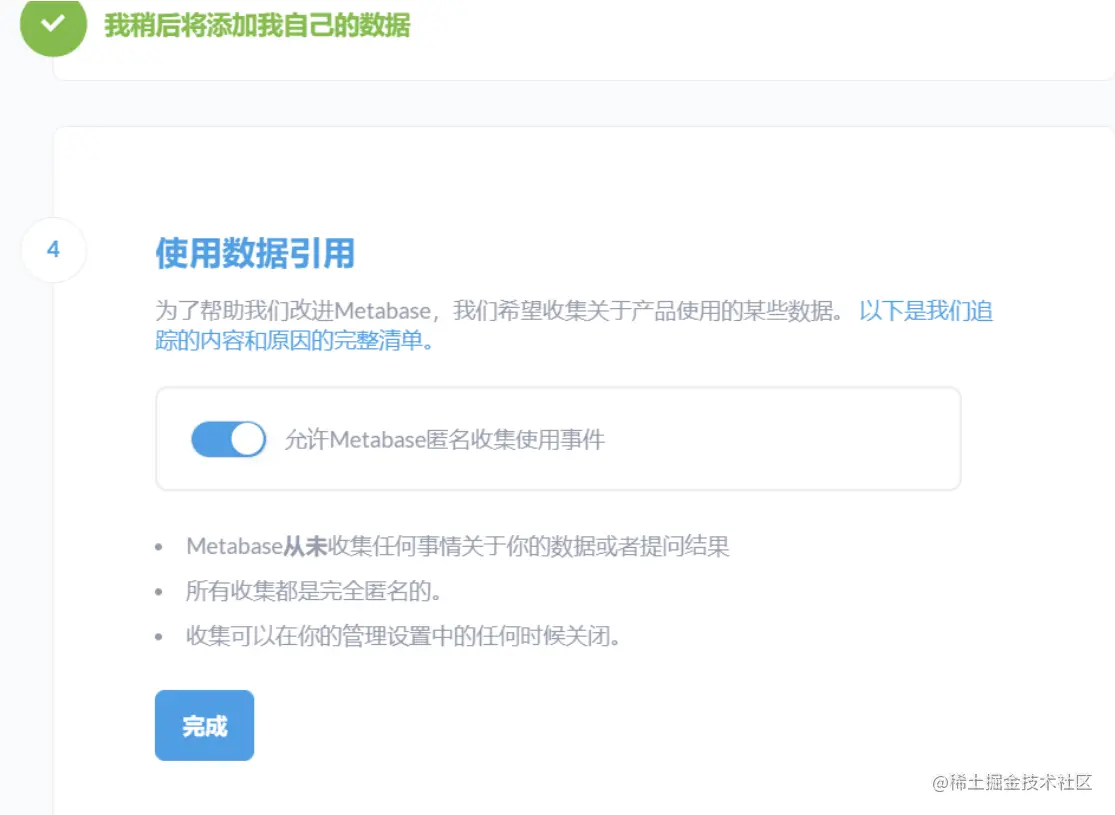Viewport: 1115px width, 815px height.
Task: Click the 使用数据引用 heading
Action: click(255, 253)
